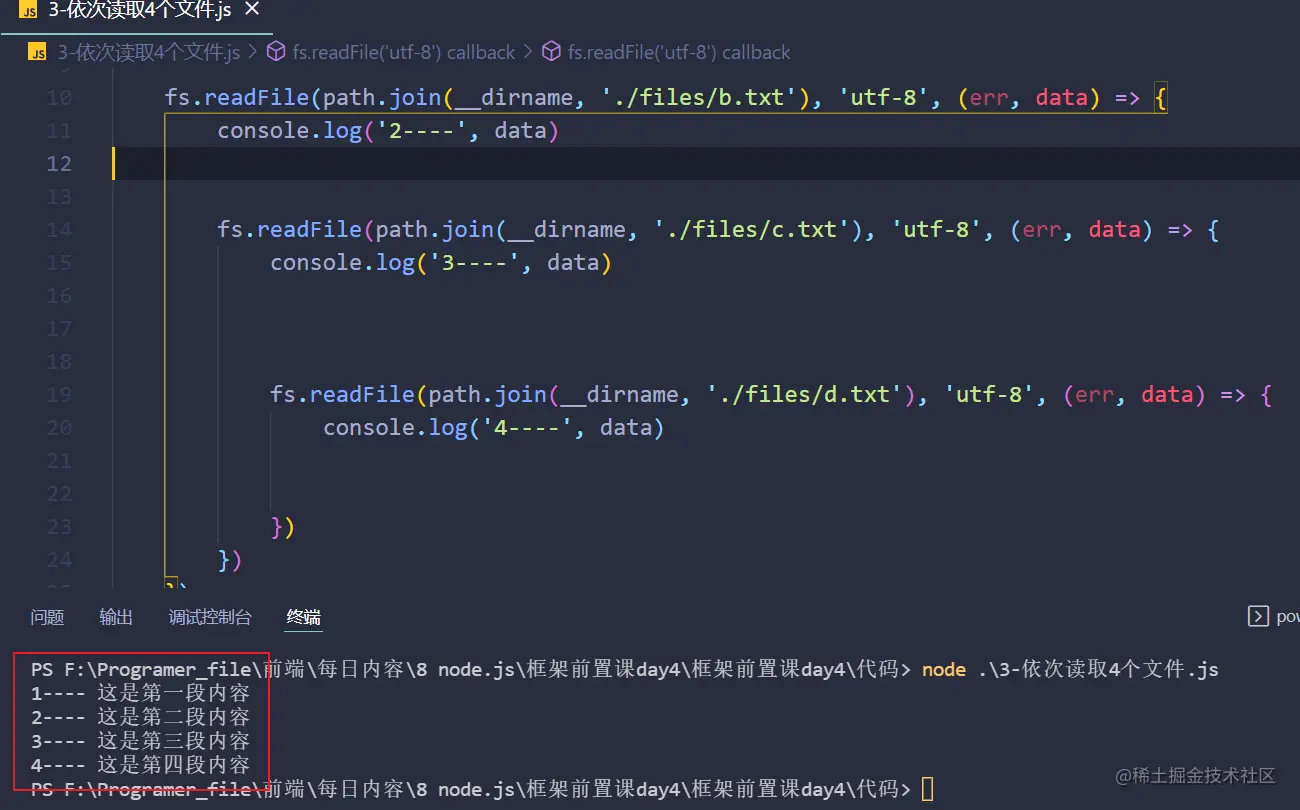The height and width of the screenshot is (810, 1300).
Task: Click terminal output '1---- 这是第一段内容'
Action: pyautogui.click(x=140, y=693)
